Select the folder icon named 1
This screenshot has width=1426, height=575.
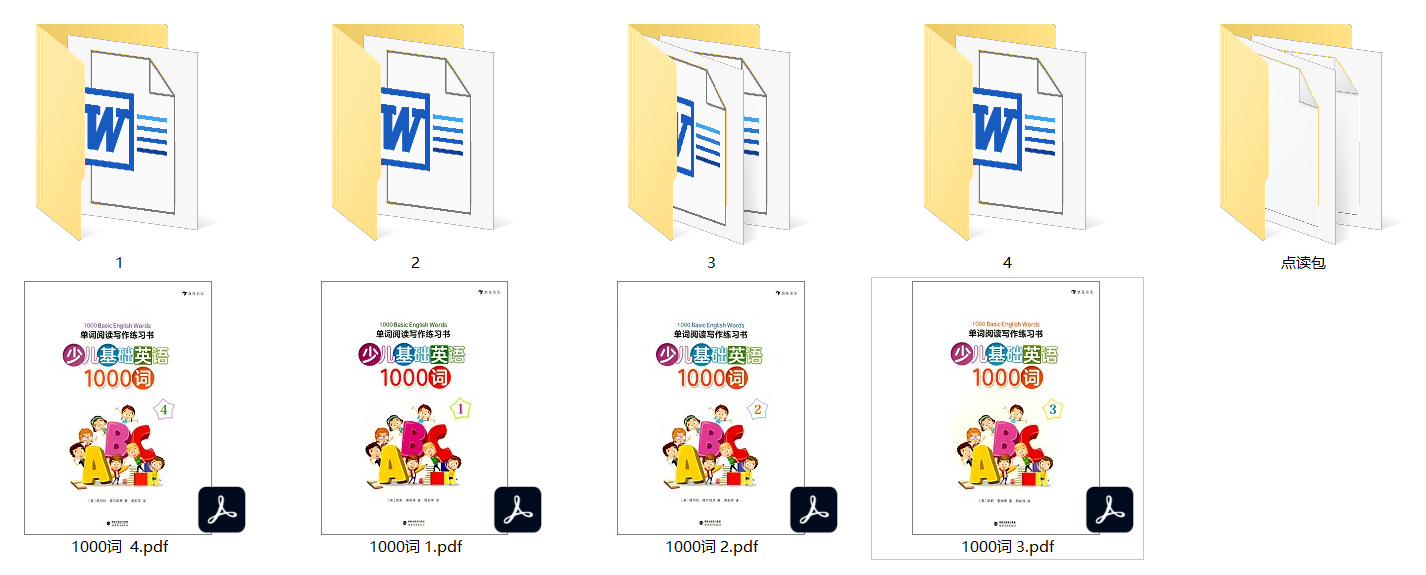click(x=118, y=132)
